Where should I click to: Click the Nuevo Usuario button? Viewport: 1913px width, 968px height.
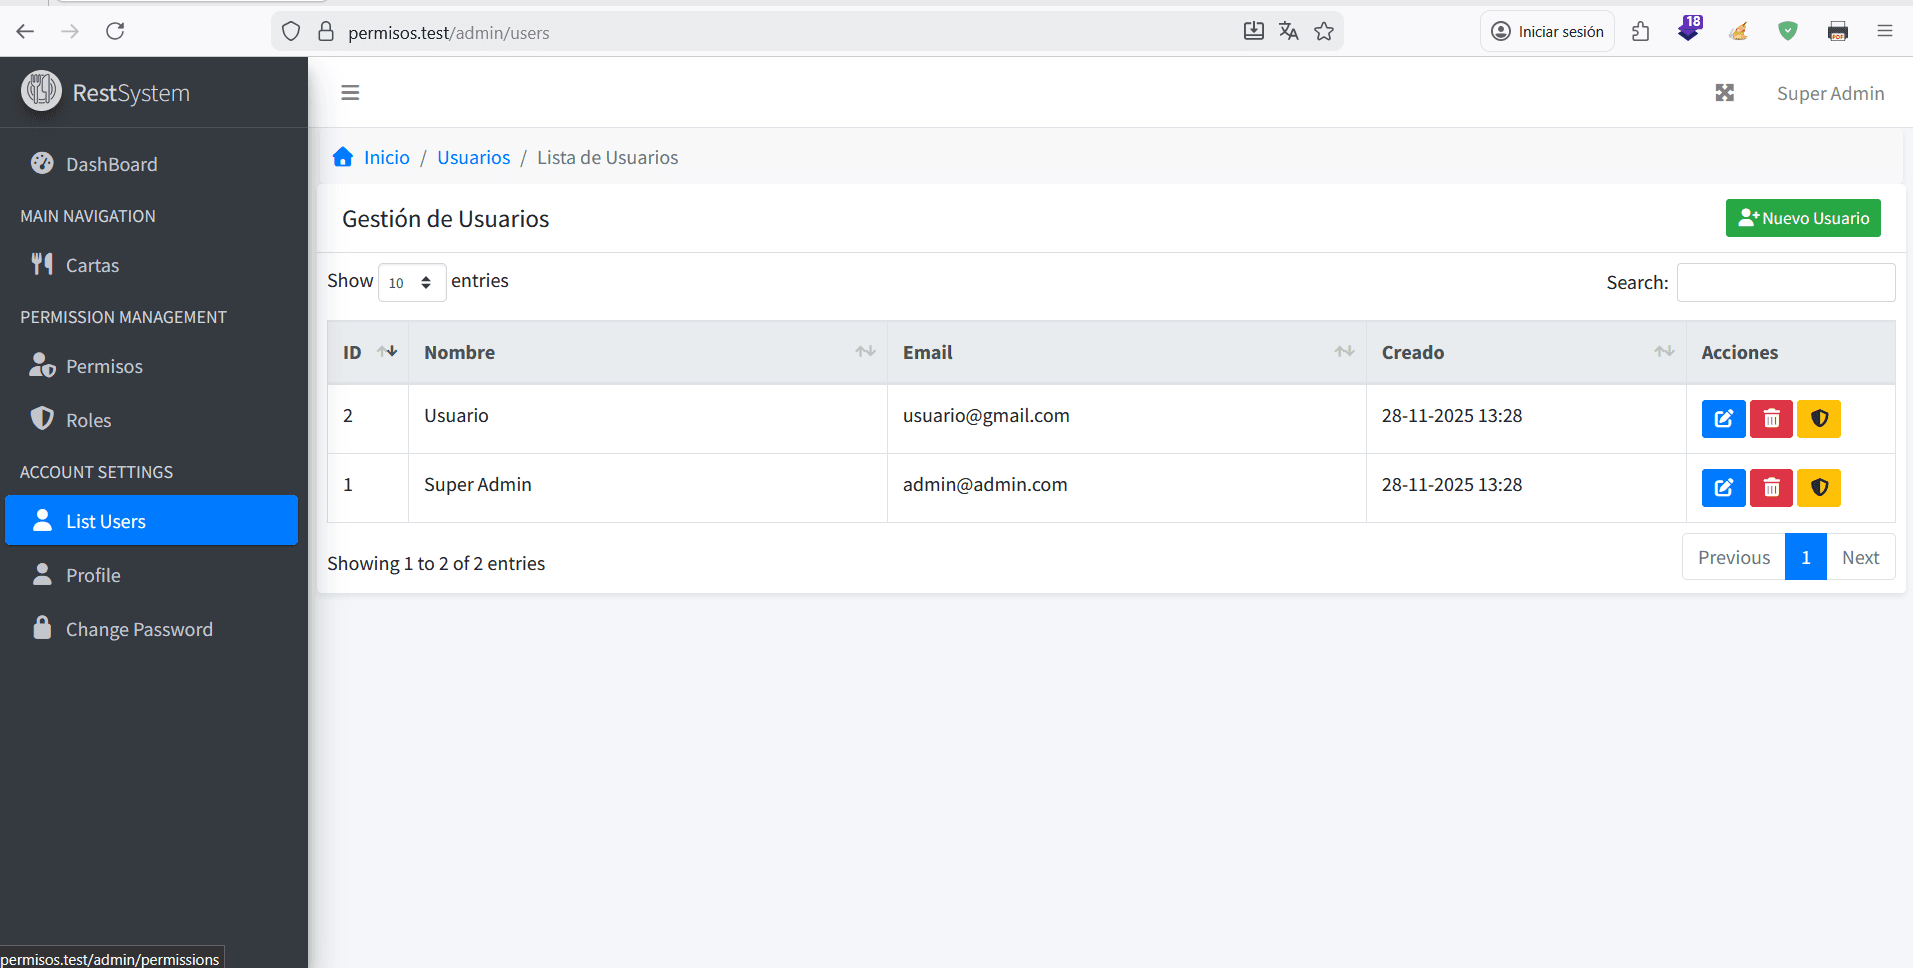(1802, 218)
